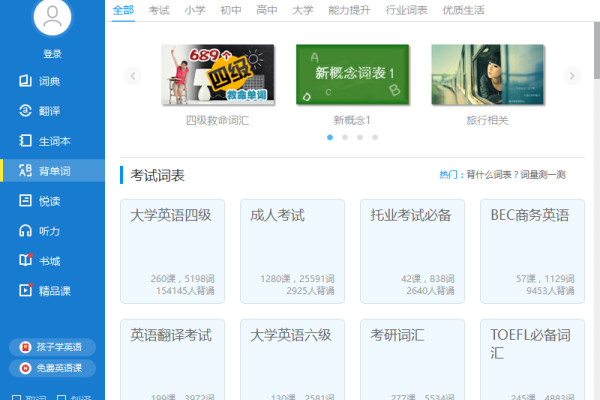Click the 登录 login link
The image size is (600, 400).
[x=52, y=54]
